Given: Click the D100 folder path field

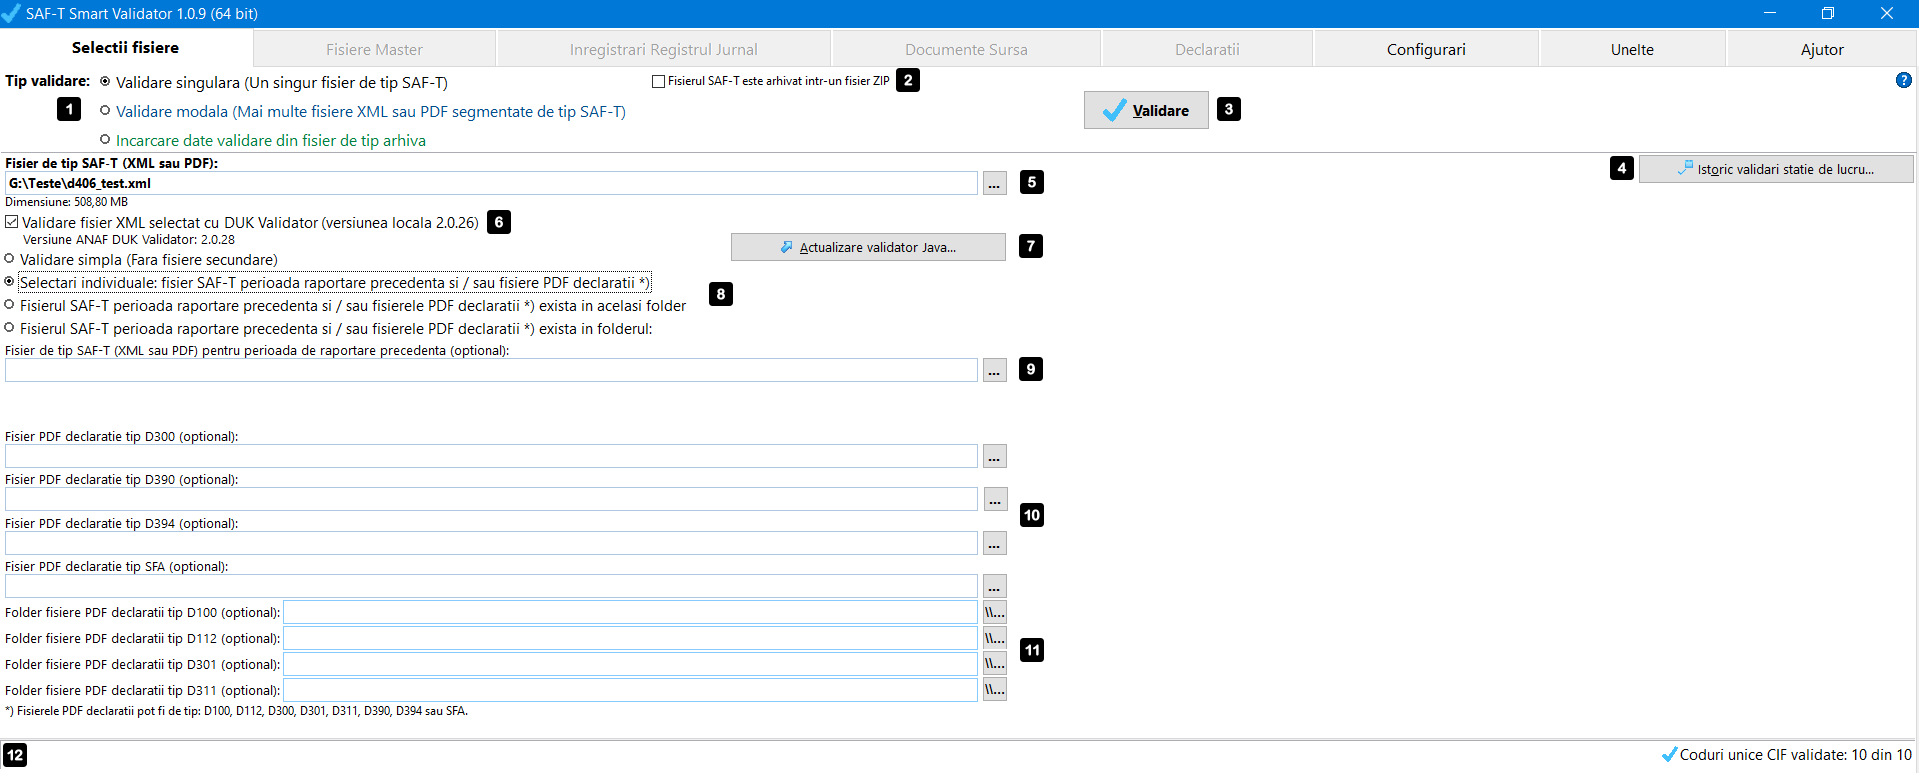Looking at the screenshot, I should [x=630, y=612].
